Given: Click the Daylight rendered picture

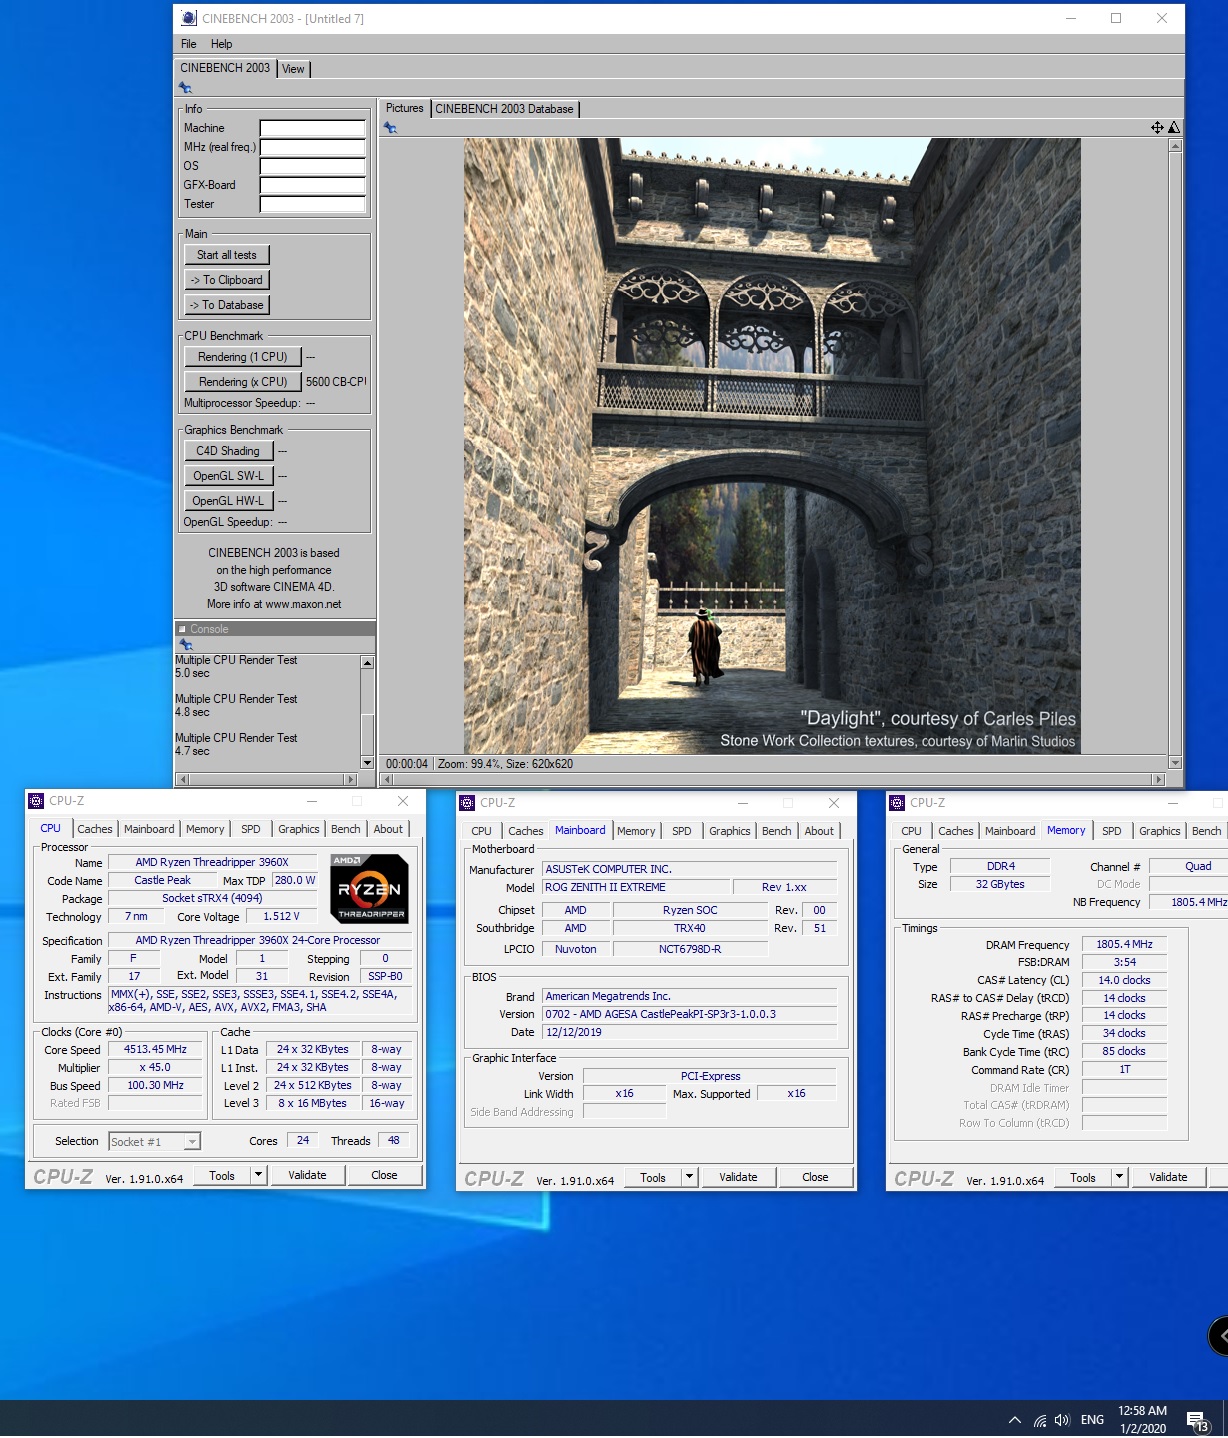Looking at the screenshot, I should click(772, 446).
